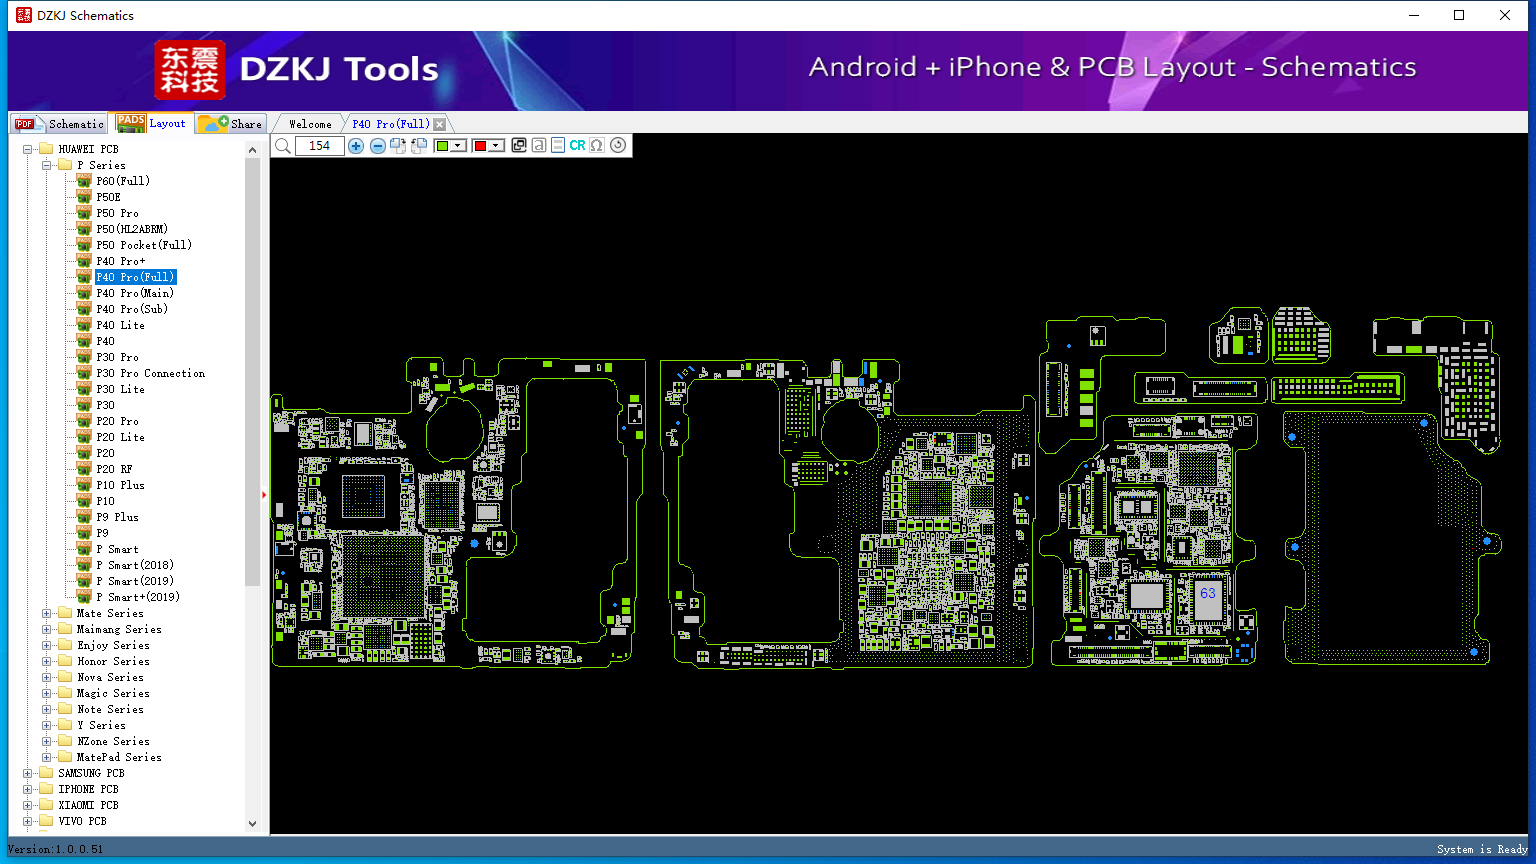Select P40 Pro(Main) in the tree
The image size is (1536, 864).
pos(135,293)
